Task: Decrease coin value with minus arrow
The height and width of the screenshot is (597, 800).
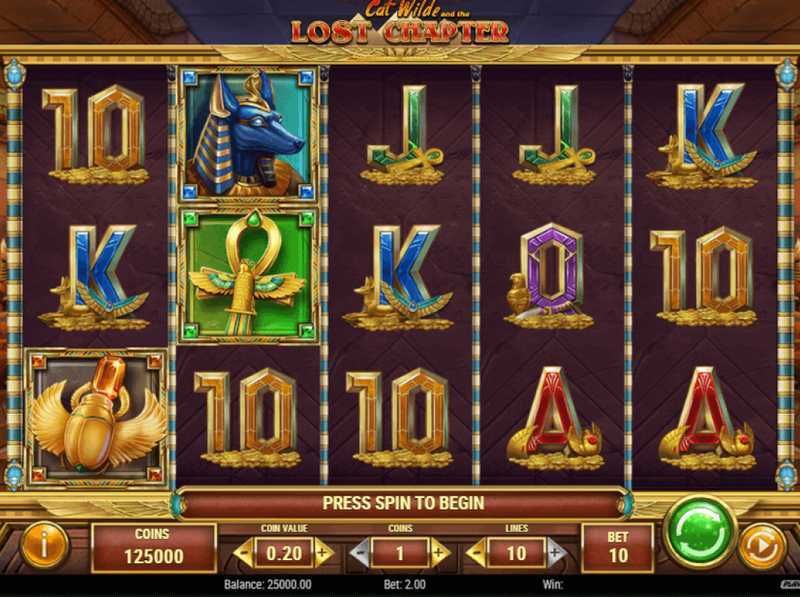Action: coord(244,554)
